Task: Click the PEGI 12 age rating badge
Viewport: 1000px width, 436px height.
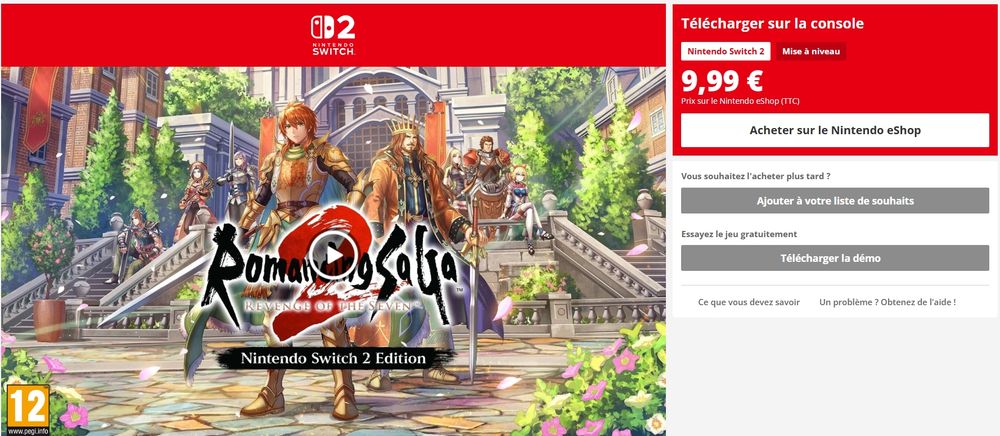Action: point(27,405)
